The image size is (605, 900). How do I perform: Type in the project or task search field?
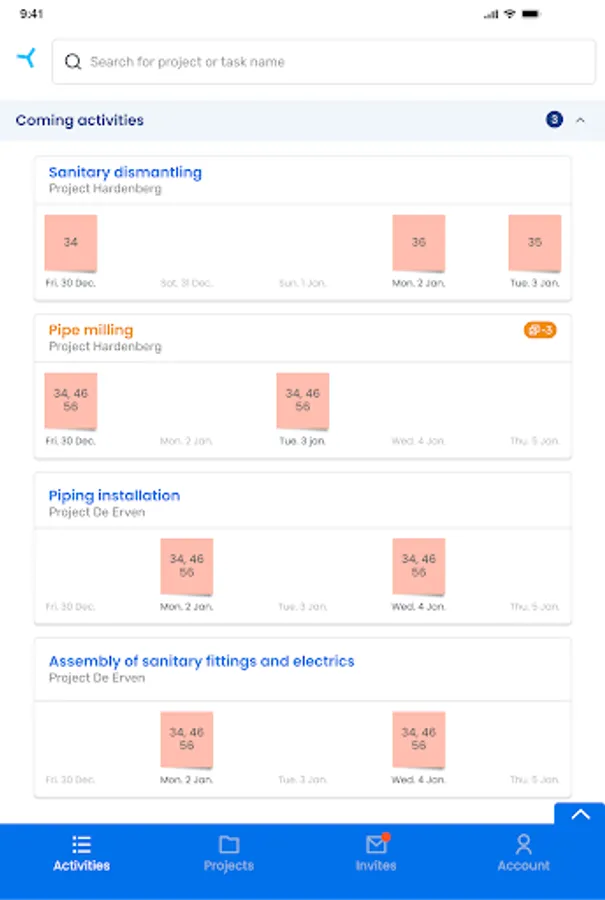coord(320,62)
